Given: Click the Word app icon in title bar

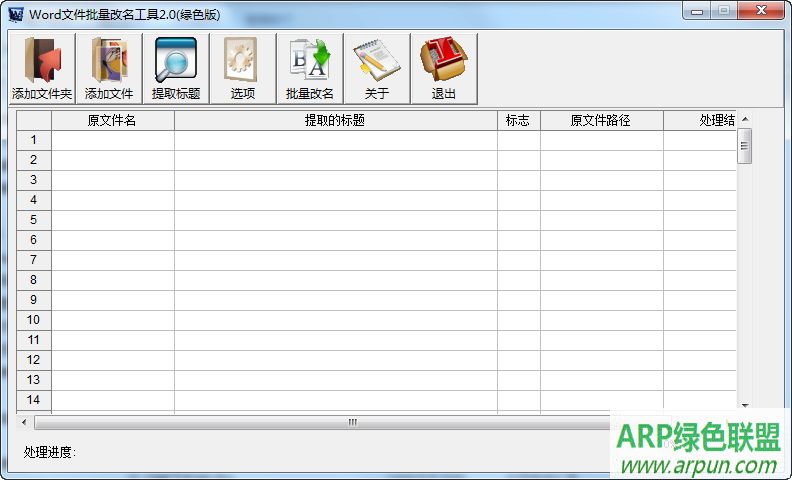Looking at the screenshot, I should click(x=16, y=14).
